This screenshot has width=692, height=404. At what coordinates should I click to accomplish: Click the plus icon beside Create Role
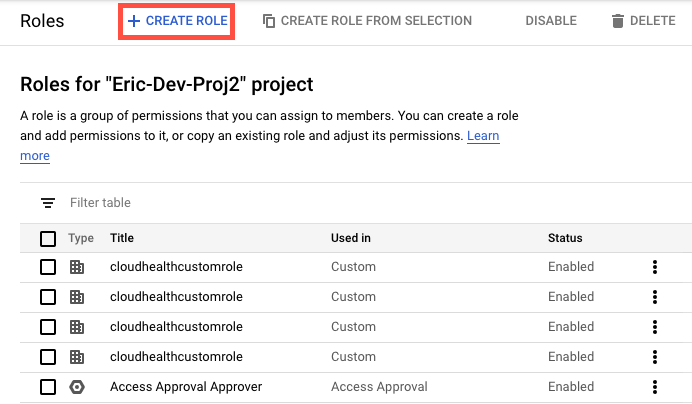[133, 20]
